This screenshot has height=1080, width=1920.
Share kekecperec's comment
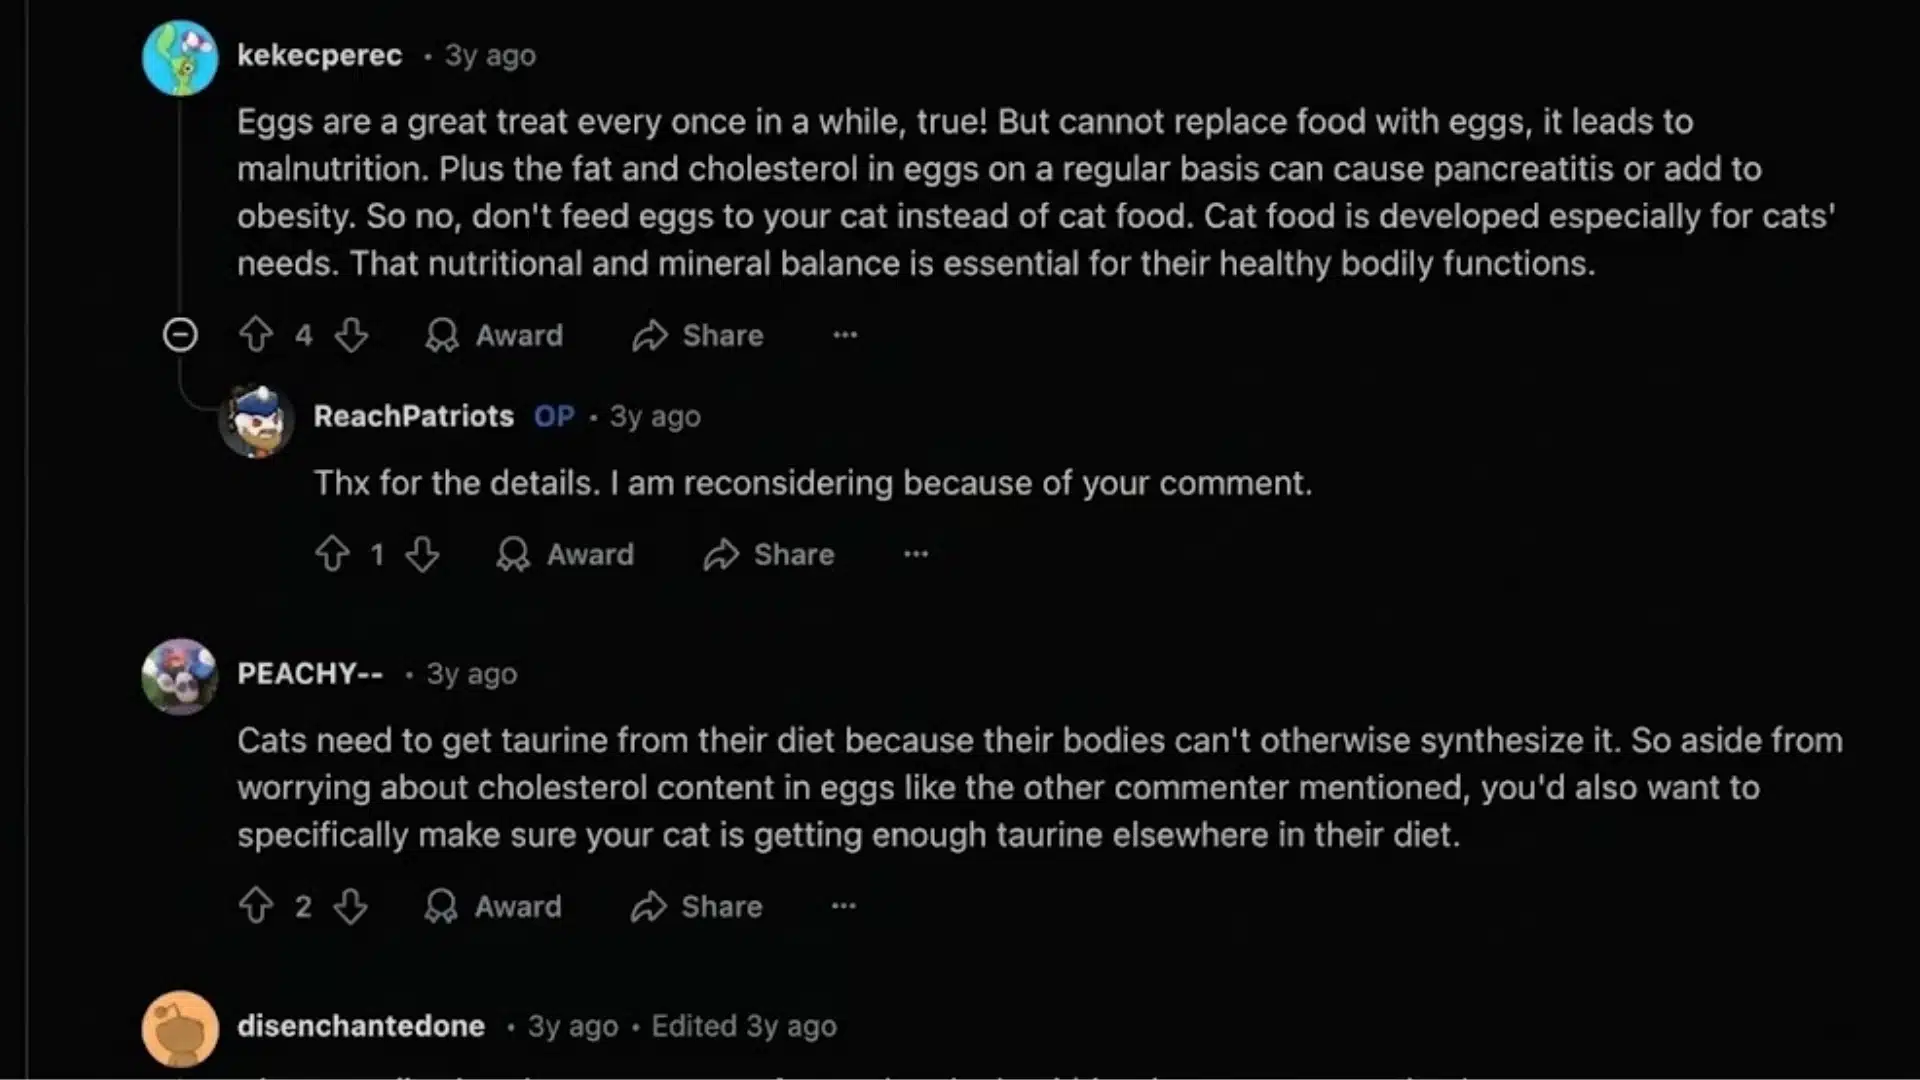coord(697,335)
